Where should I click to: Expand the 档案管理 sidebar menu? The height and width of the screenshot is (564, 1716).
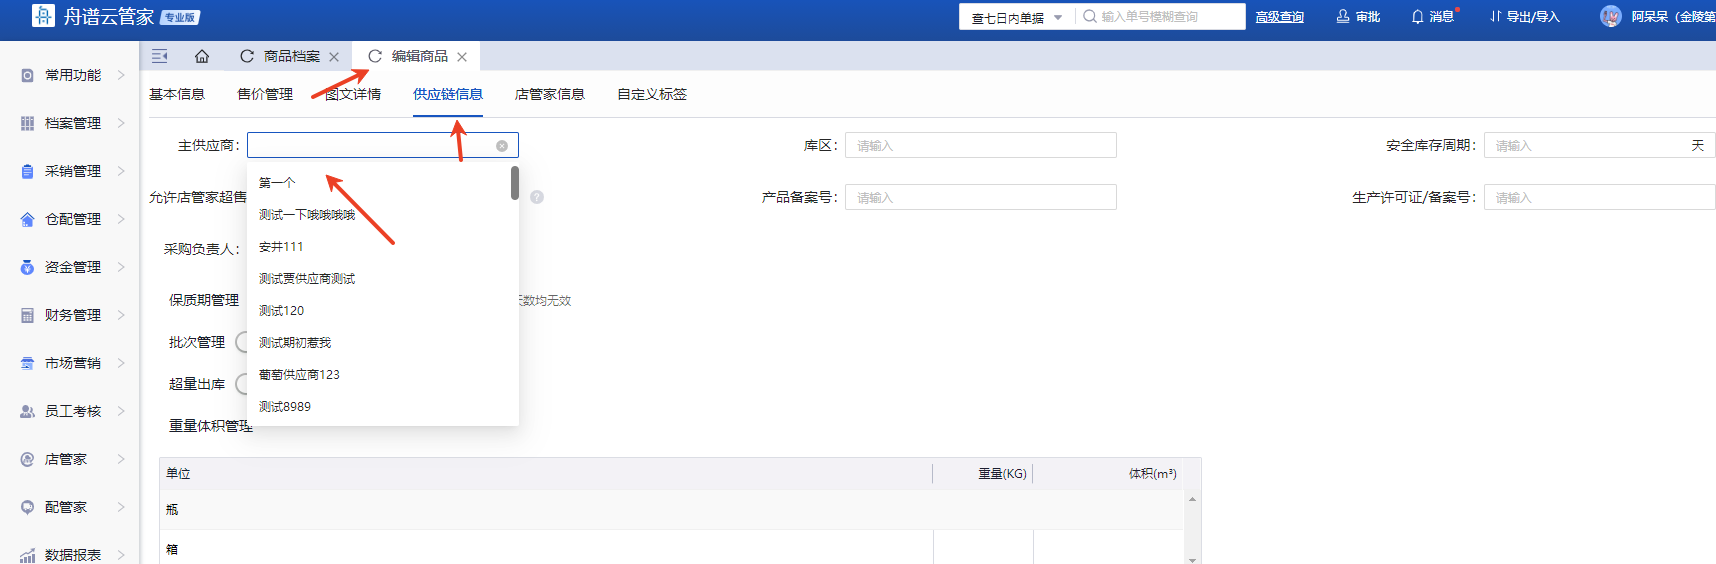pos(73,123)
